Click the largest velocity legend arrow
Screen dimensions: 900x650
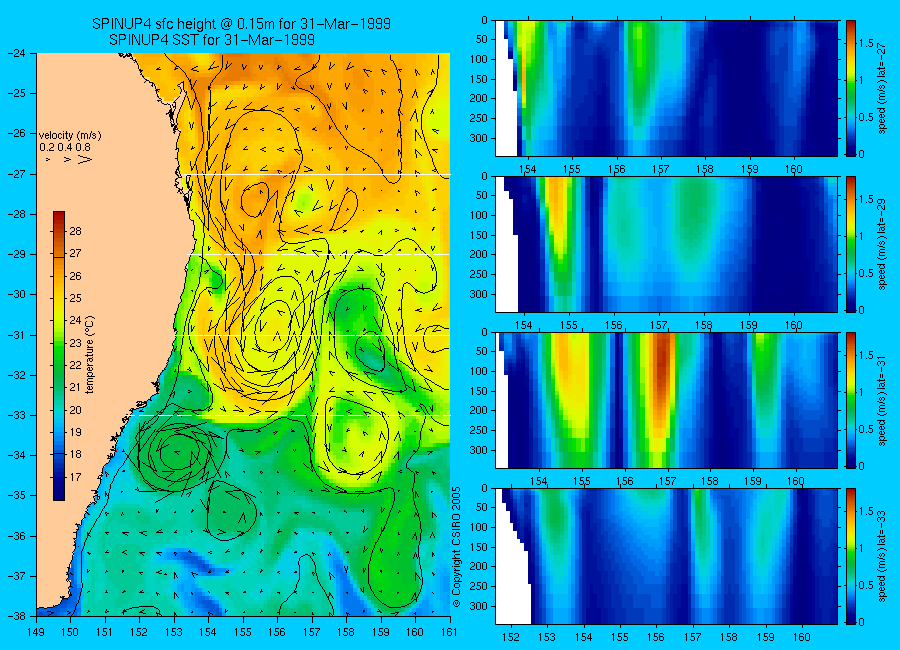(x=85, y=159)
